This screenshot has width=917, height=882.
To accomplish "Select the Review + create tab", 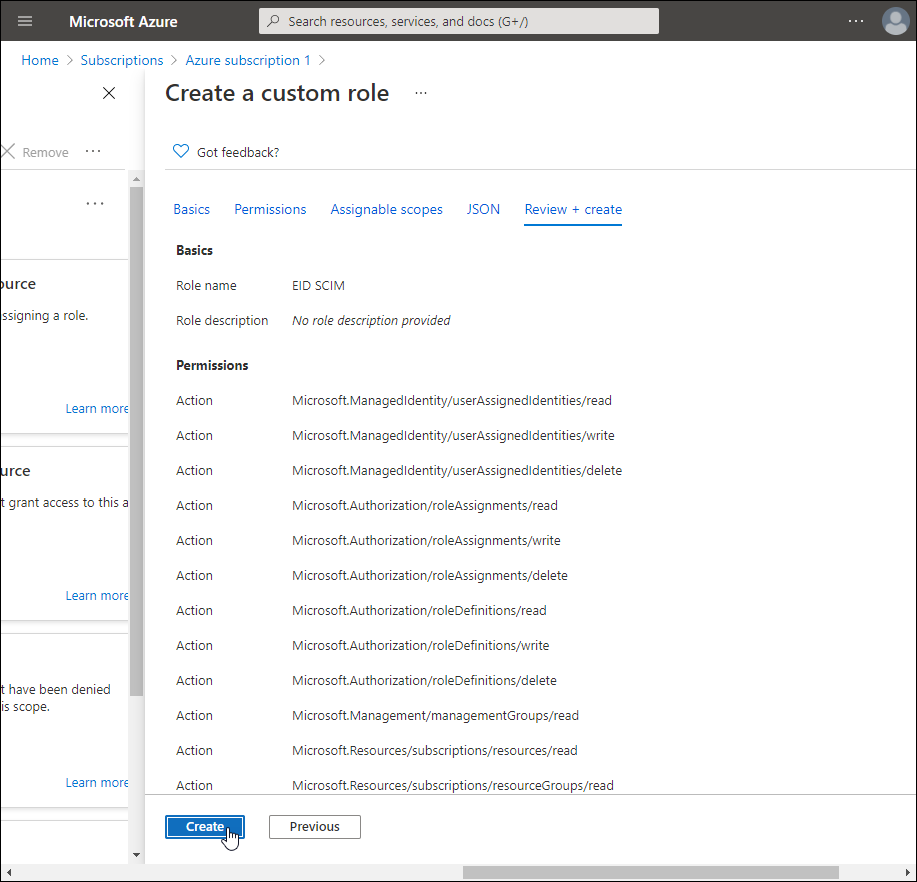I will click(573, 209).
